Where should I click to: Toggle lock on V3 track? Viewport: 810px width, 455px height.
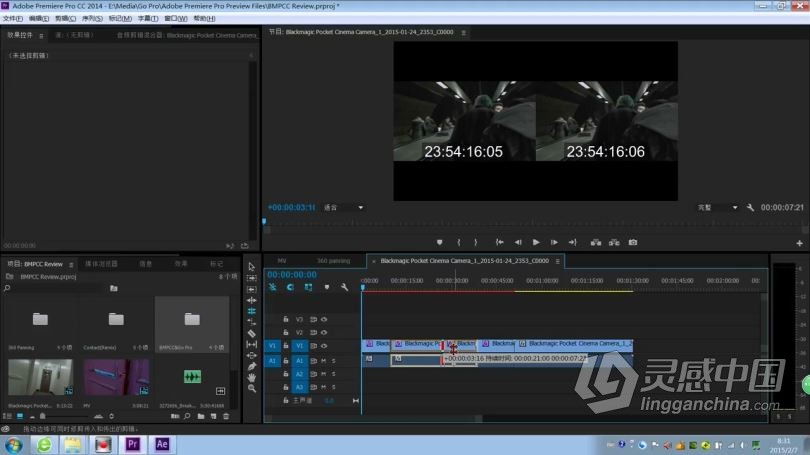click(286, 320)
